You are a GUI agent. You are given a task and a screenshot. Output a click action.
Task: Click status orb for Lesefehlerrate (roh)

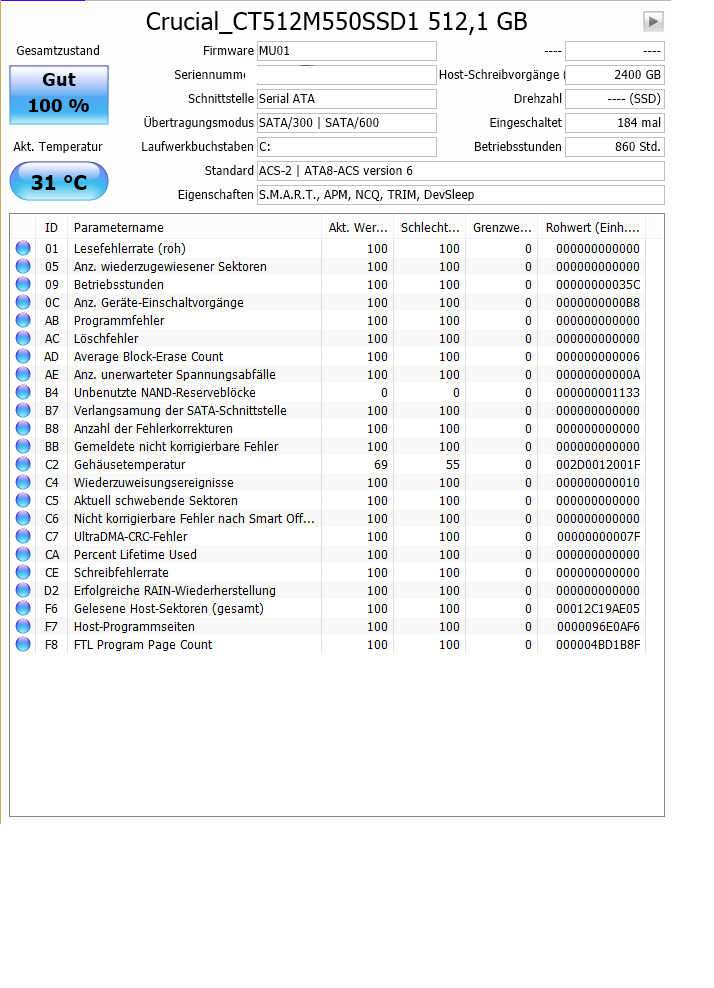click(23, 248)
